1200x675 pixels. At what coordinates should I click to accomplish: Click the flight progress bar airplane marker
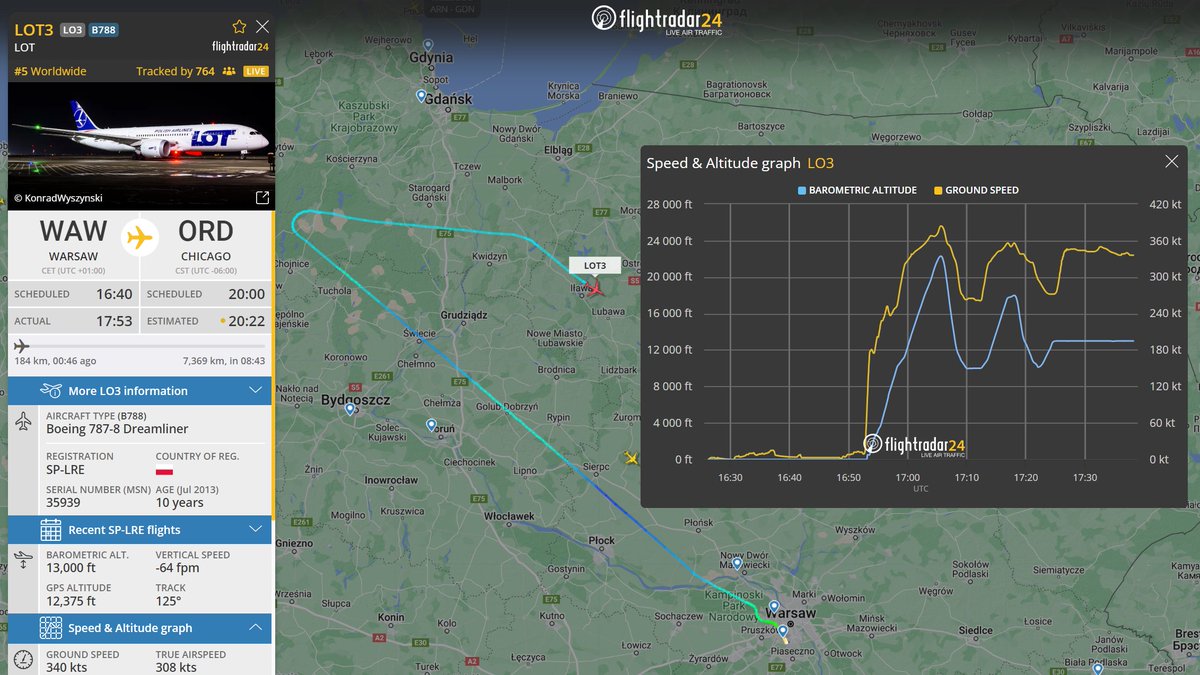(x=22, y=346)
